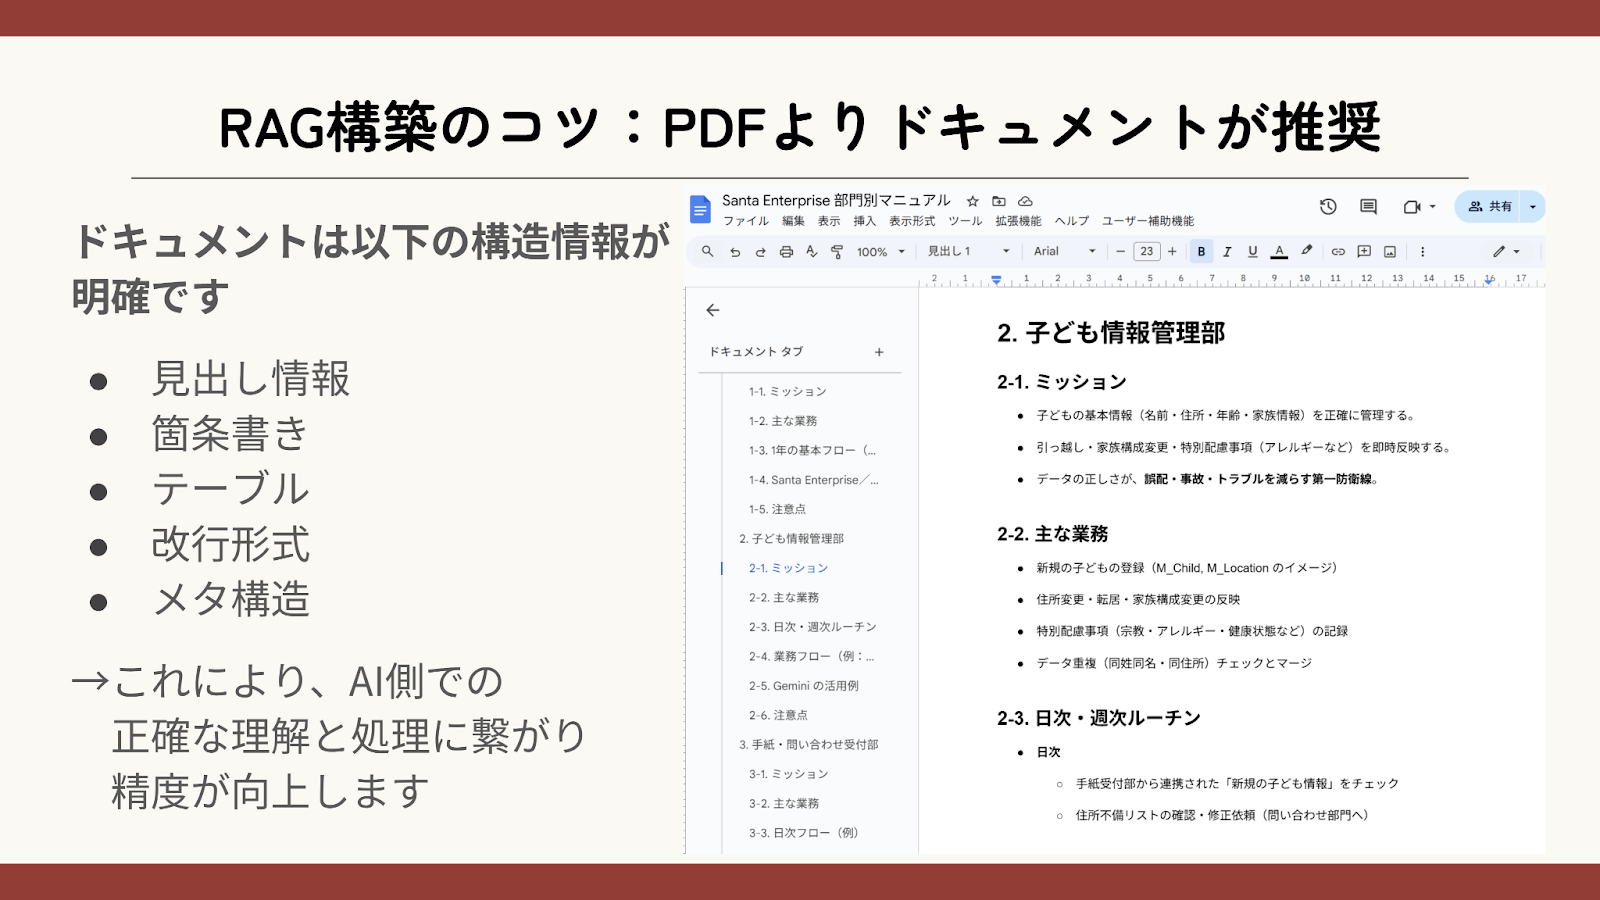Open the ファイル menu

(x=745, y=221)
